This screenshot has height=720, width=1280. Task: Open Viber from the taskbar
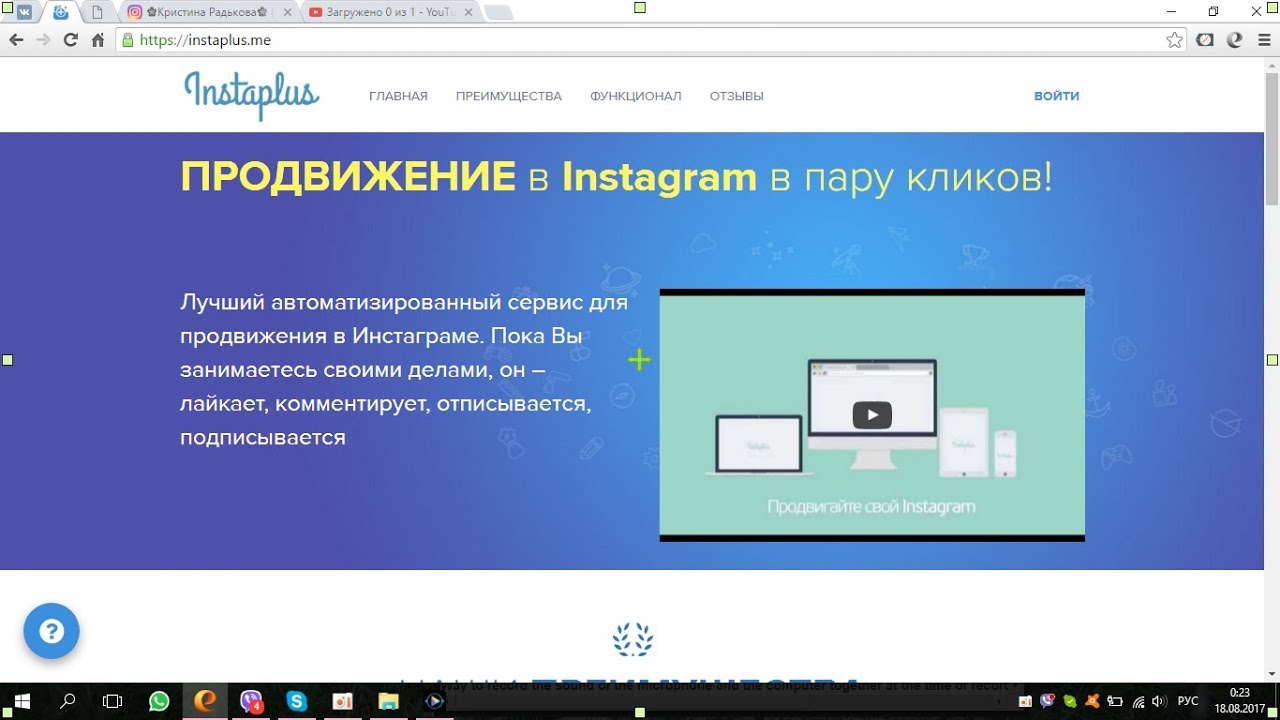(x=251, y=701)
